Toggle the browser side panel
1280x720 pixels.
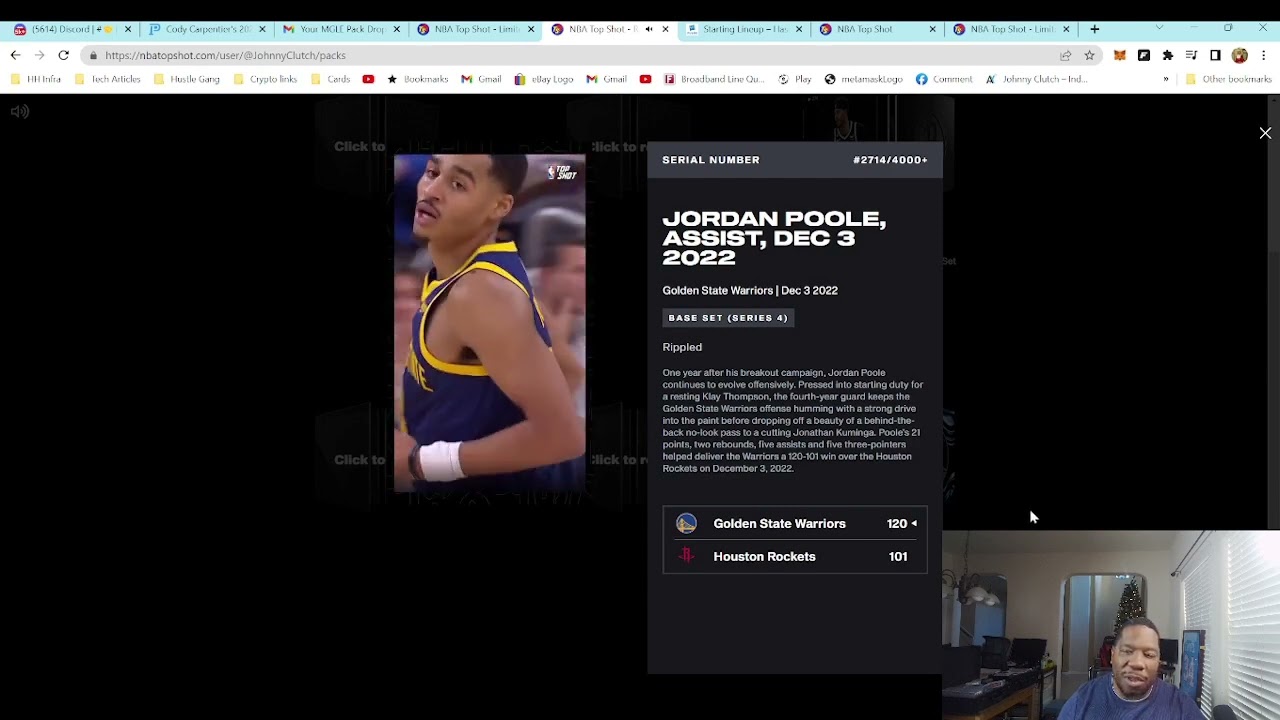coord(1215,55)
